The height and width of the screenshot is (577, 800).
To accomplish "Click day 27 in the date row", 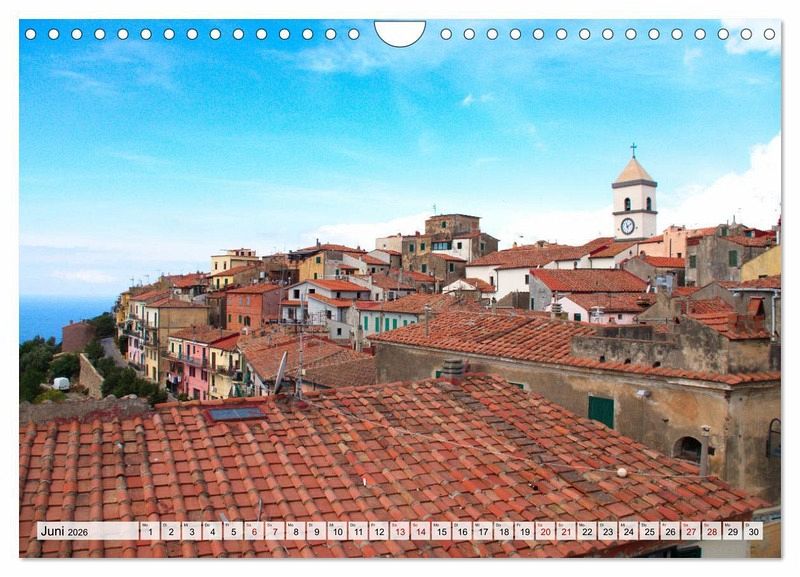I will coord(691,531).
